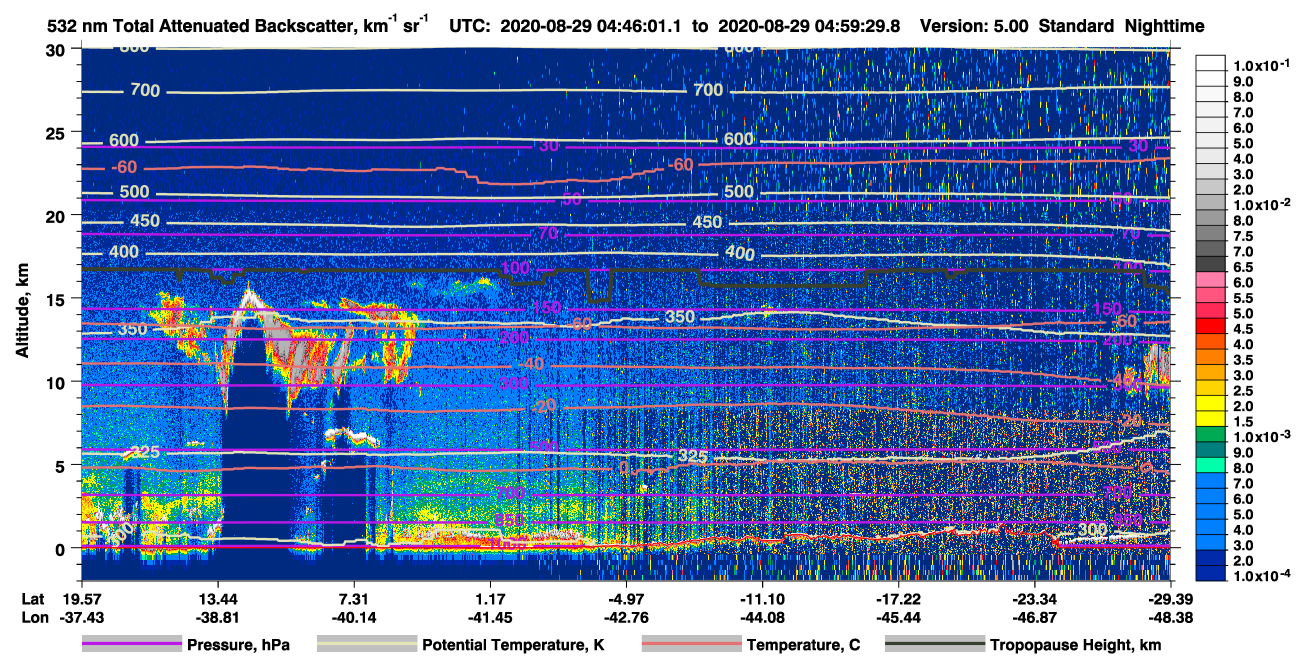
Task: Click longitude value -46.87
Action: click(1033, 618)
